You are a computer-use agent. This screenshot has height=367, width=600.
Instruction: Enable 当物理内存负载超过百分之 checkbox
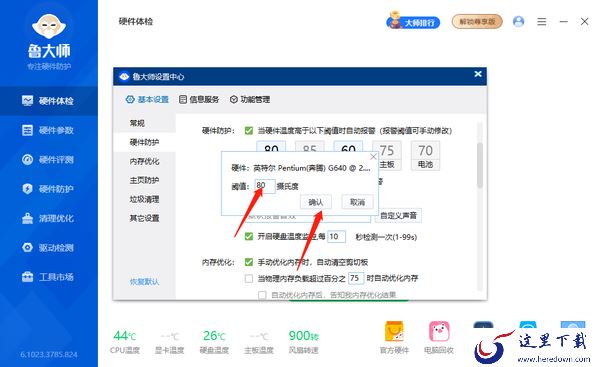(x=249, y=278)
